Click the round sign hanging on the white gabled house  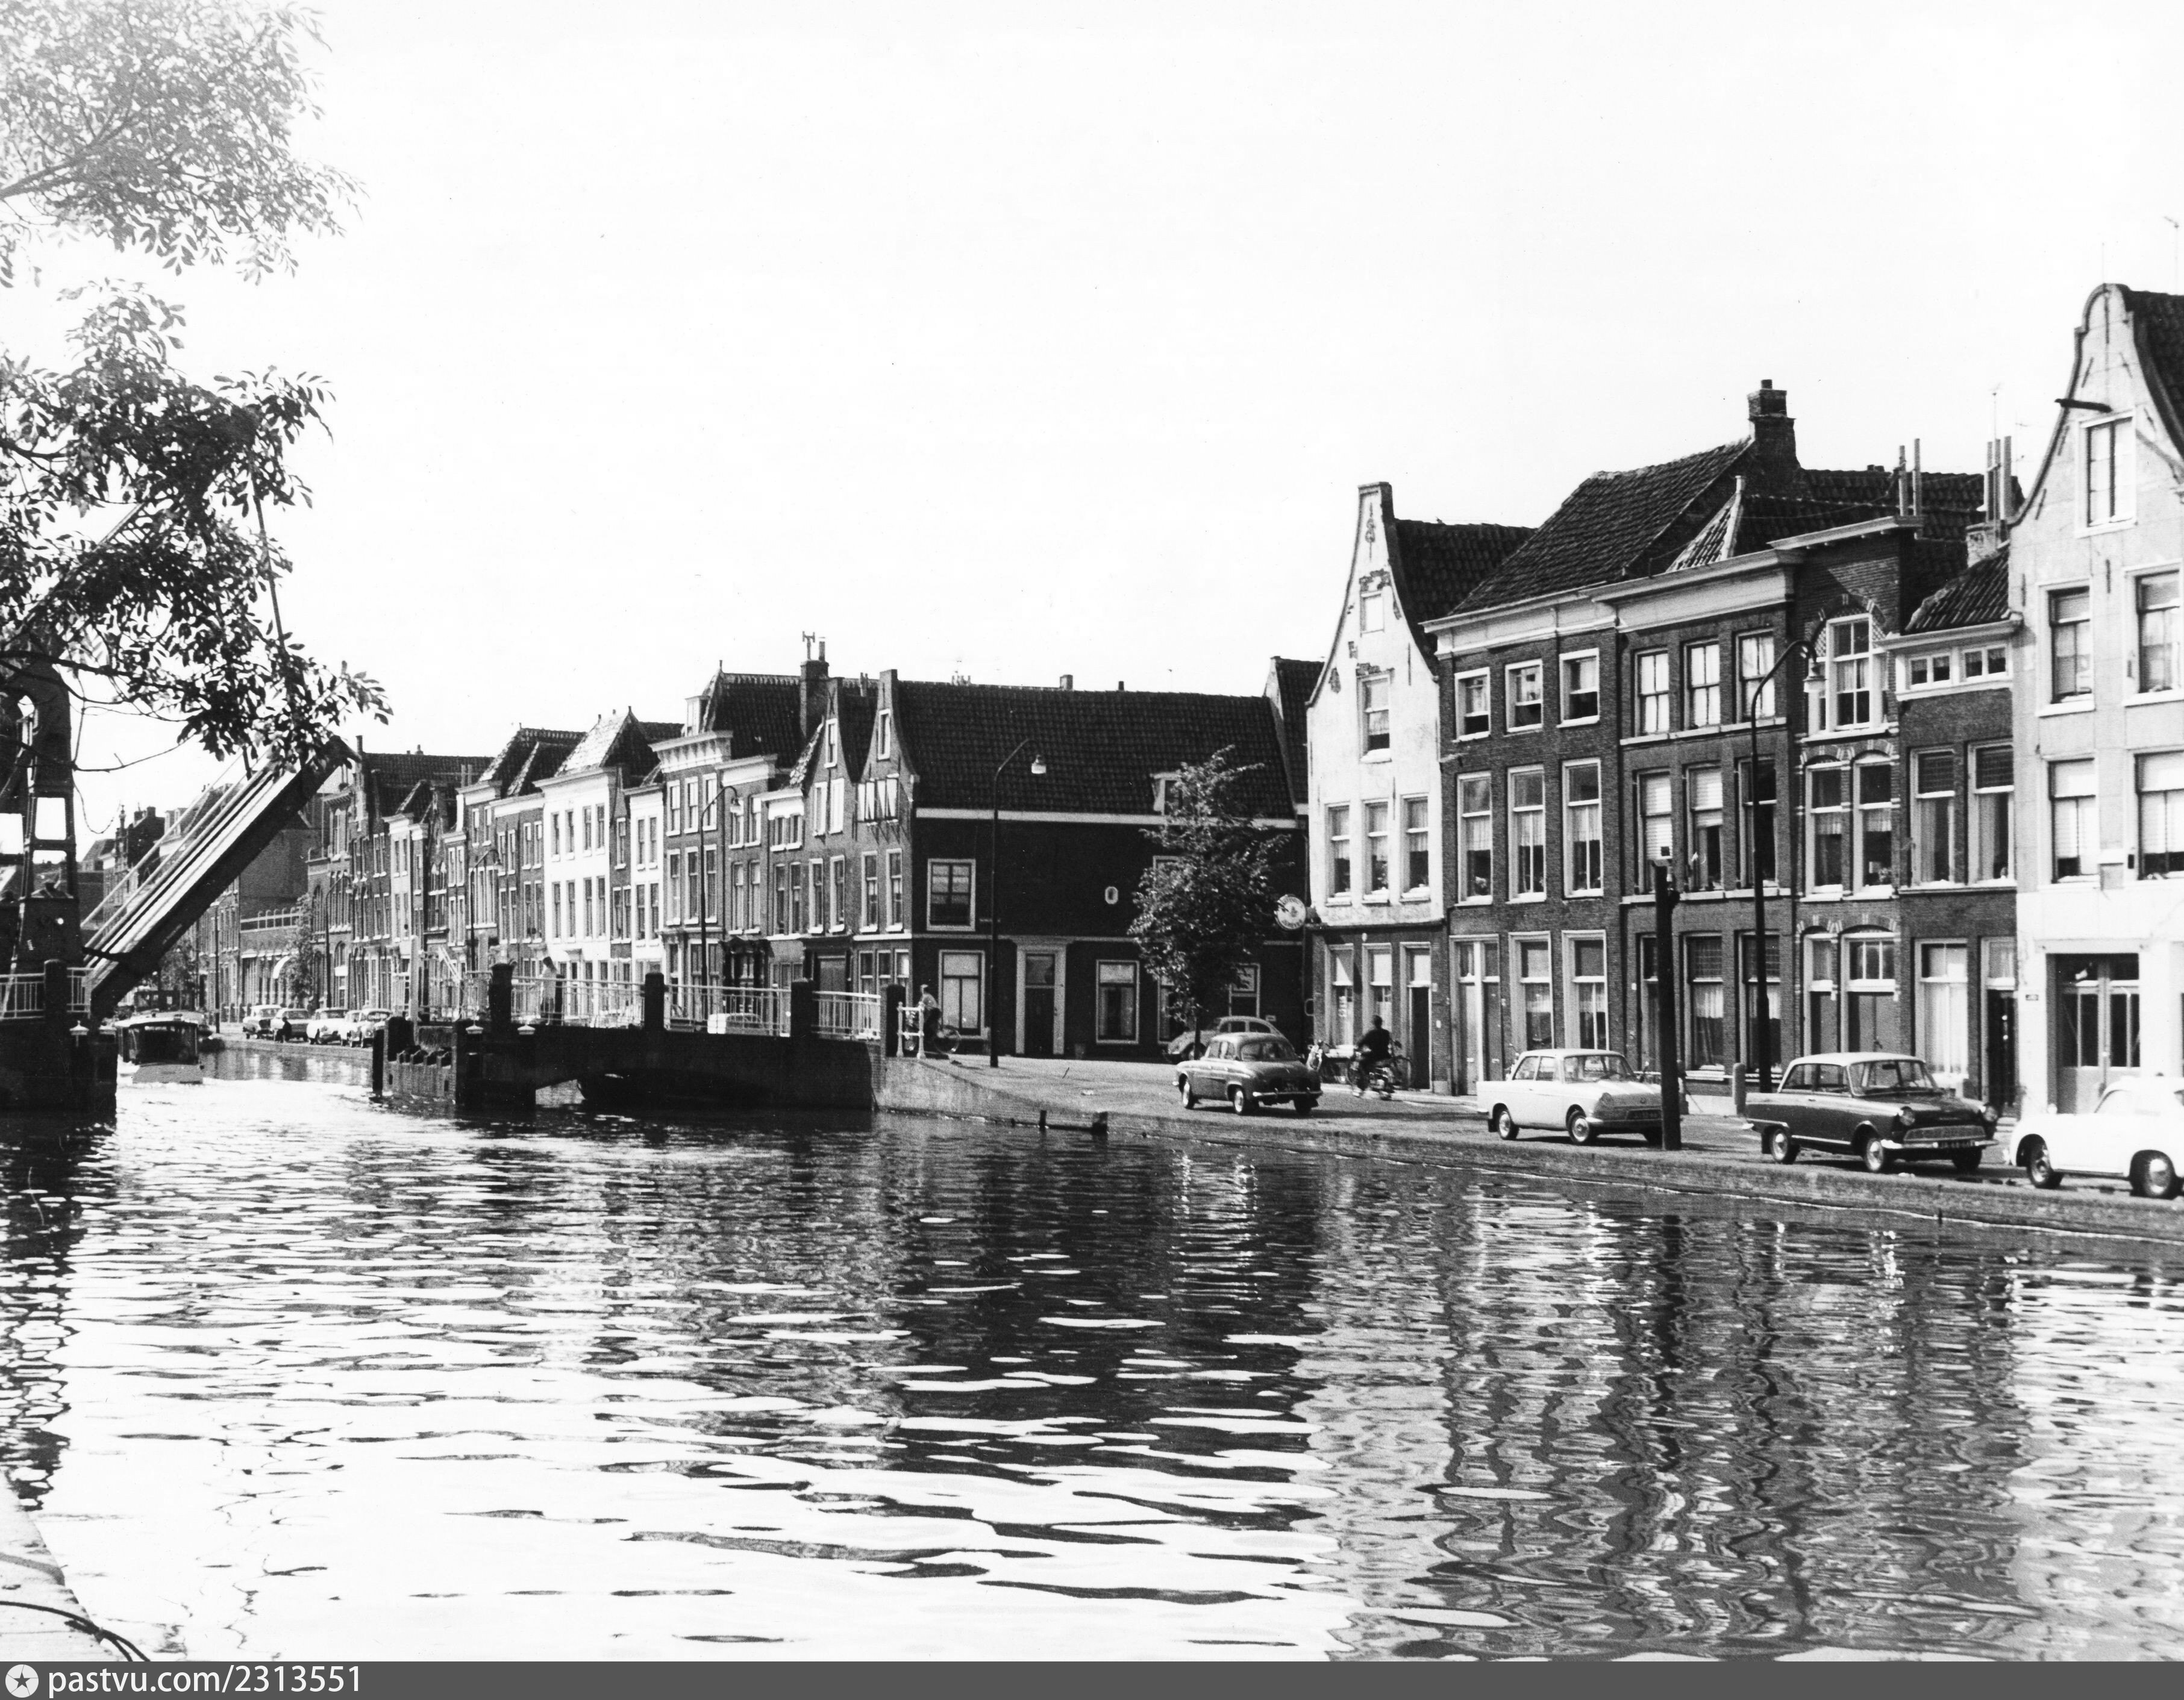1291,911
